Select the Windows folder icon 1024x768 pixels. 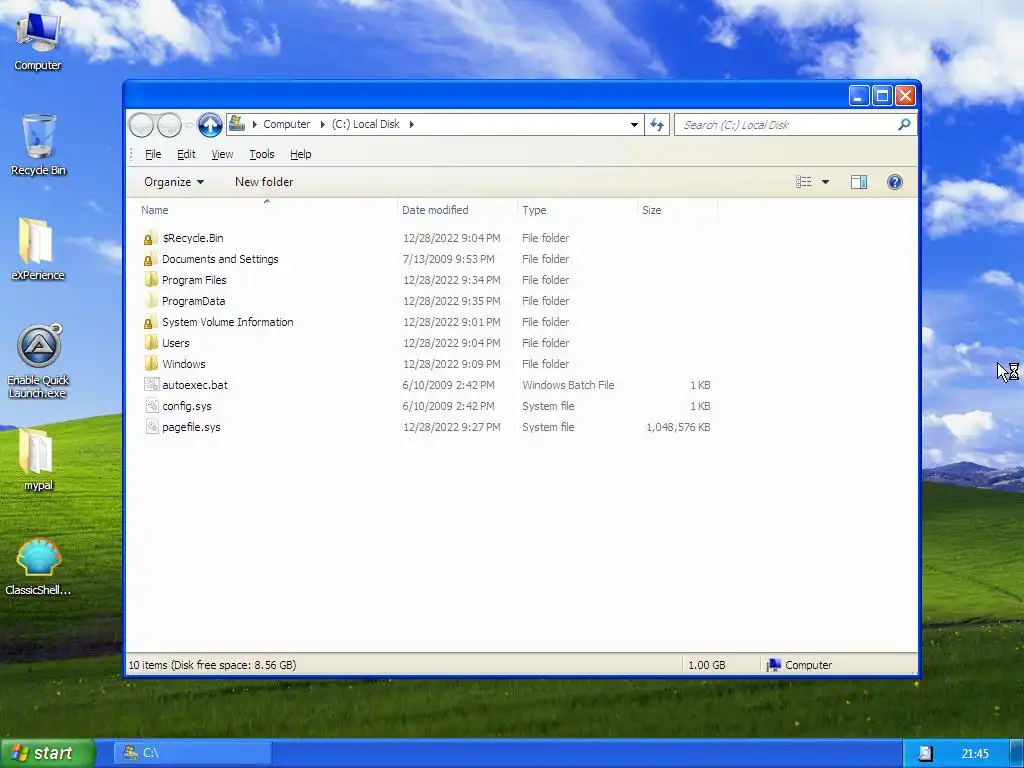point(150,363)
